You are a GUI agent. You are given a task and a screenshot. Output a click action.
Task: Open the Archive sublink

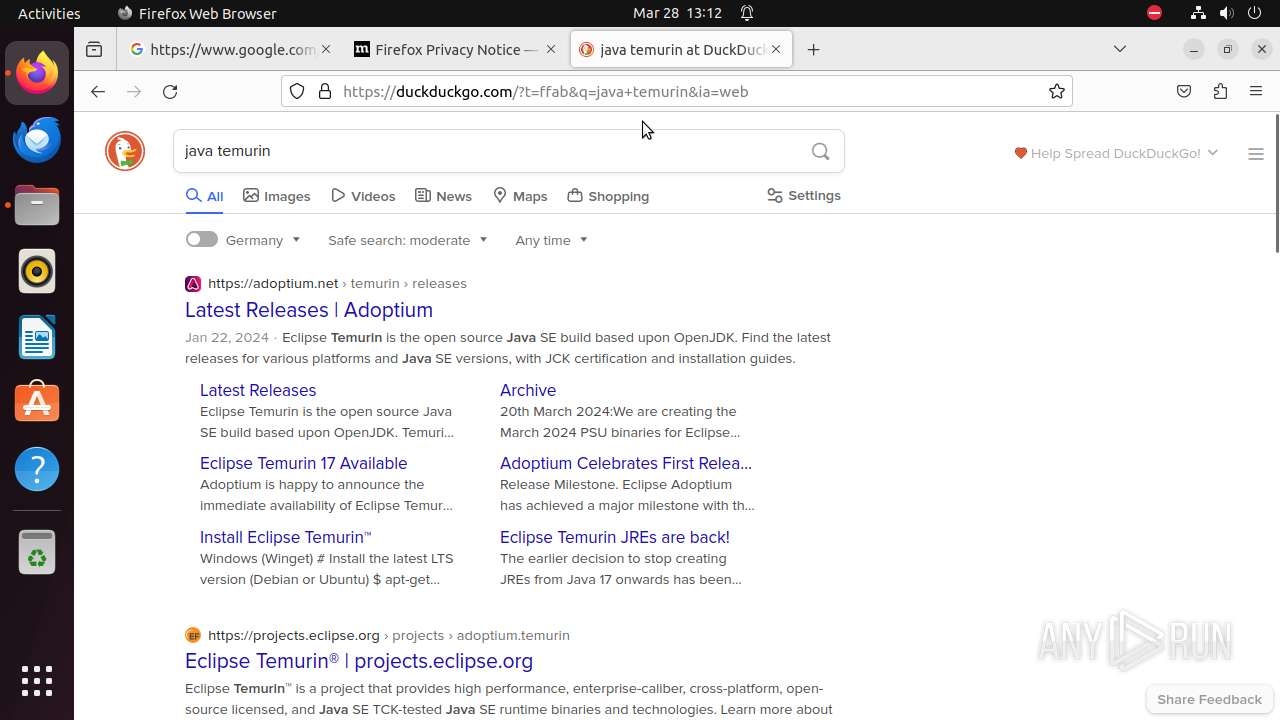pos(528,390)
